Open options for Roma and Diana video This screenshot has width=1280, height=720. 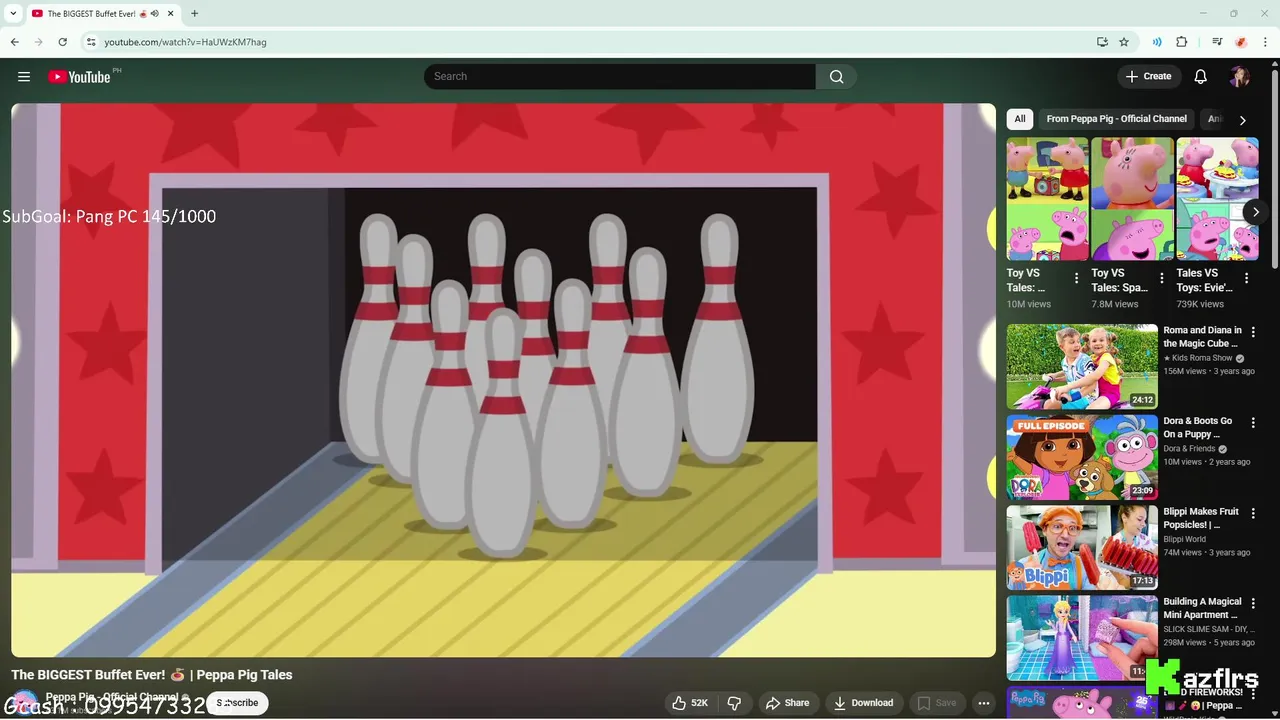coord(1253,332)
